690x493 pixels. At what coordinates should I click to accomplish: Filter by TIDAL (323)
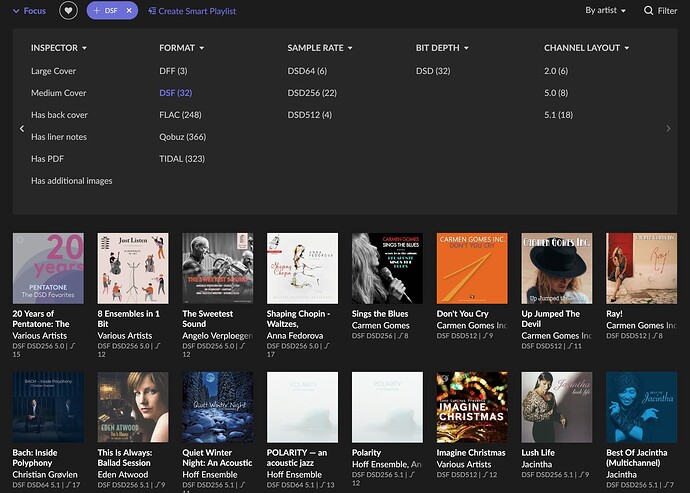click(182, 159)
